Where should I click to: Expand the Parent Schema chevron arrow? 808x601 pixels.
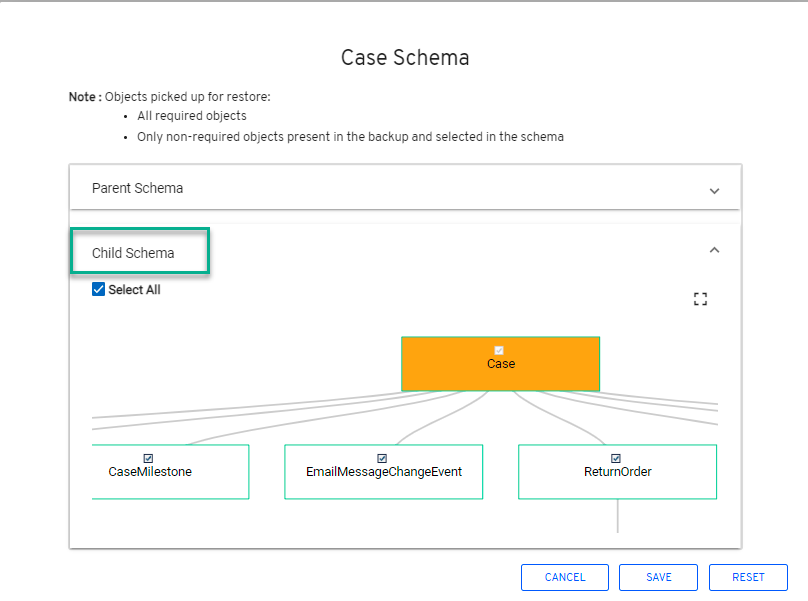[714, 190]
